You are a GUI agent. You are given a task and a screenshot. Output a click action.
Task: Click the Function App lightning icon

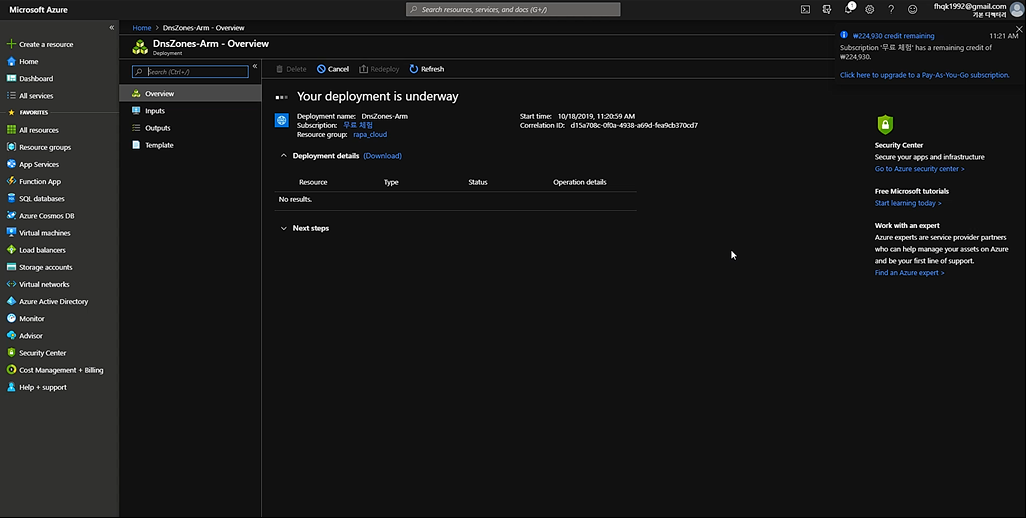coord(11,181)
